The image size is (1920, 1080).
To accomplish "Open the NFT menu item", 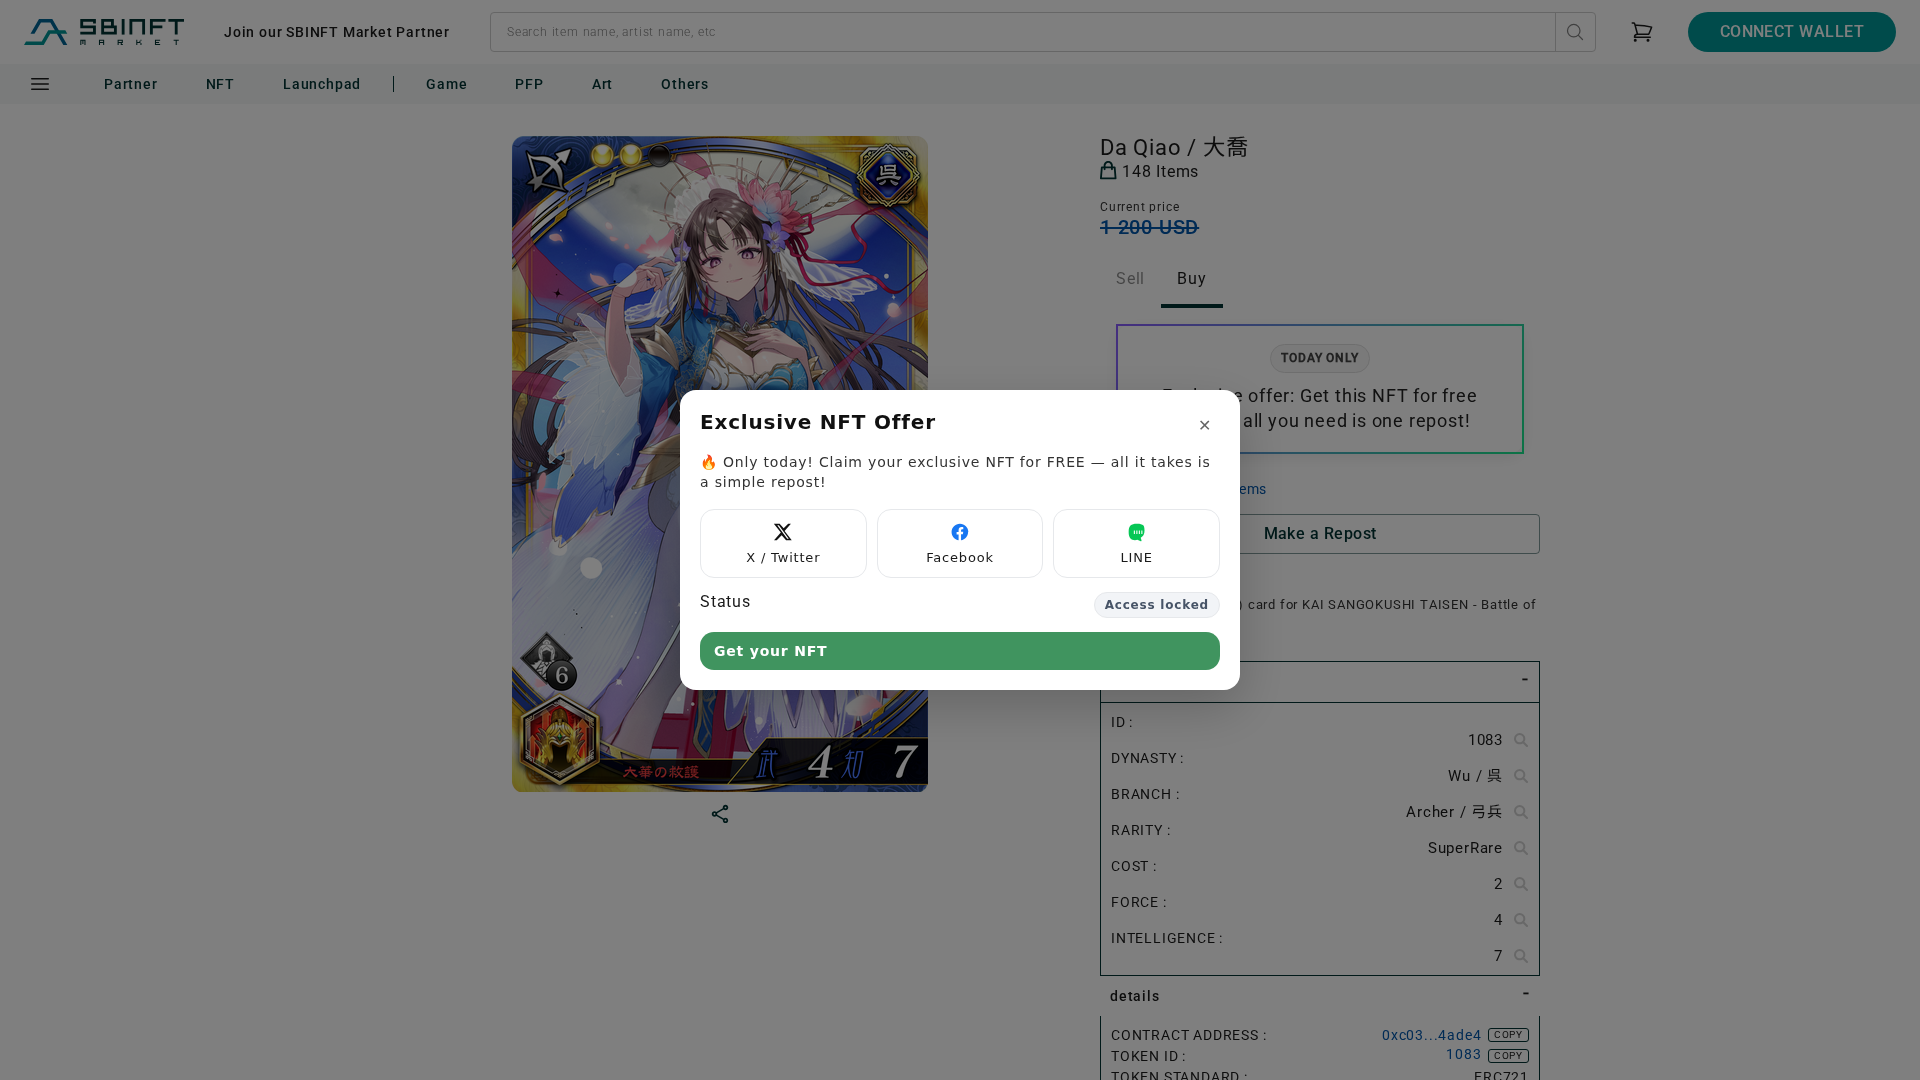I will pyautogui.click(x=220, y=85).
